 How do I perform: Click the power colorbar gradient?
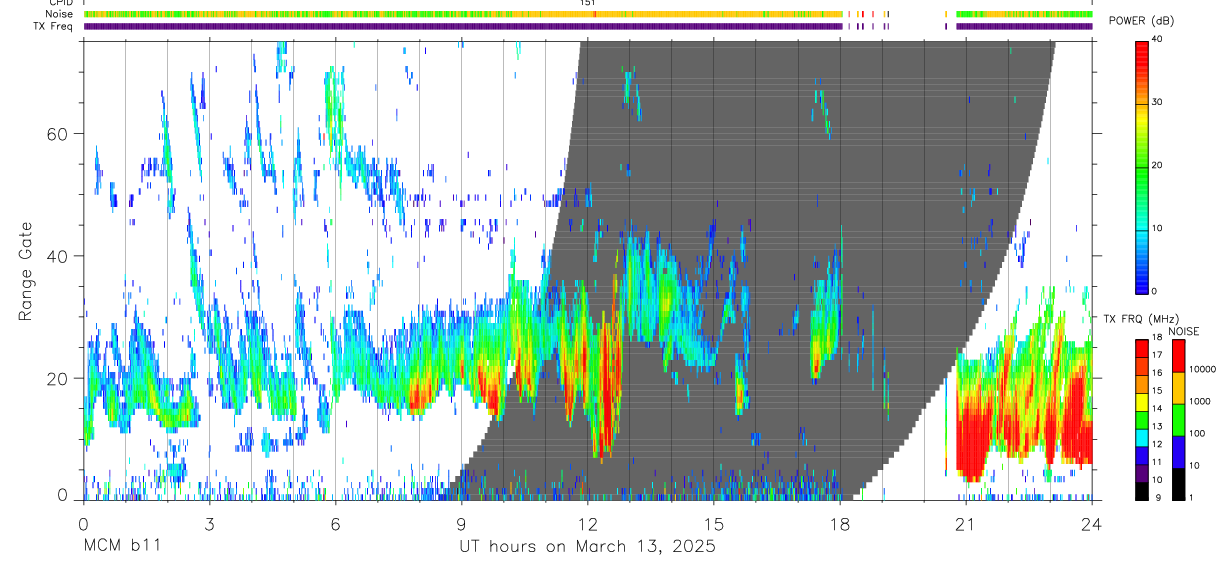pos(1143,166)
